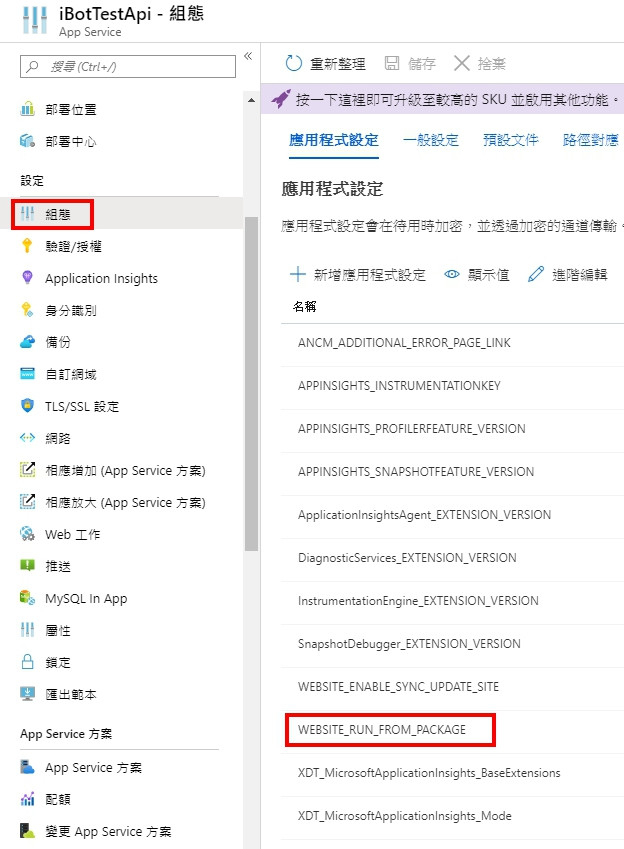Open the SnapshotDebugger_EXTENSION_VERSION setting

(x=410, y=643)
